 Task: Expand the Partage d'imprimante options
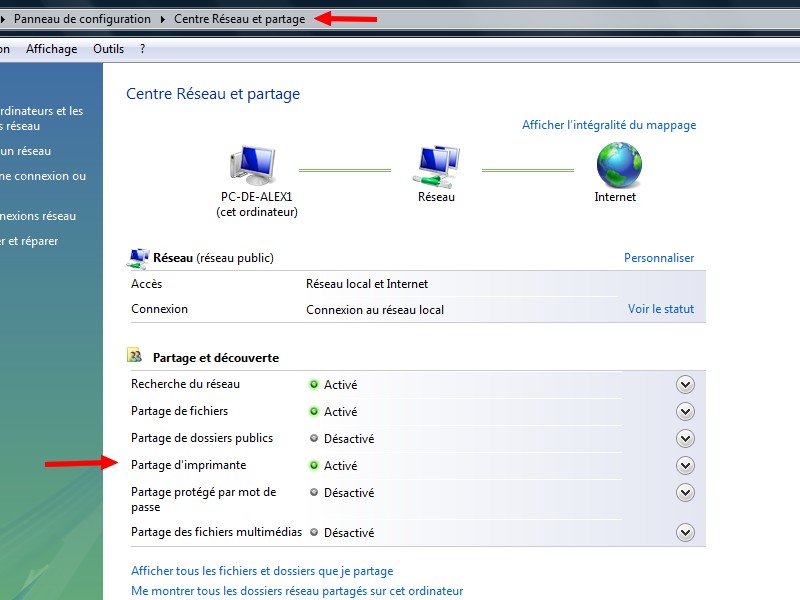685,465
